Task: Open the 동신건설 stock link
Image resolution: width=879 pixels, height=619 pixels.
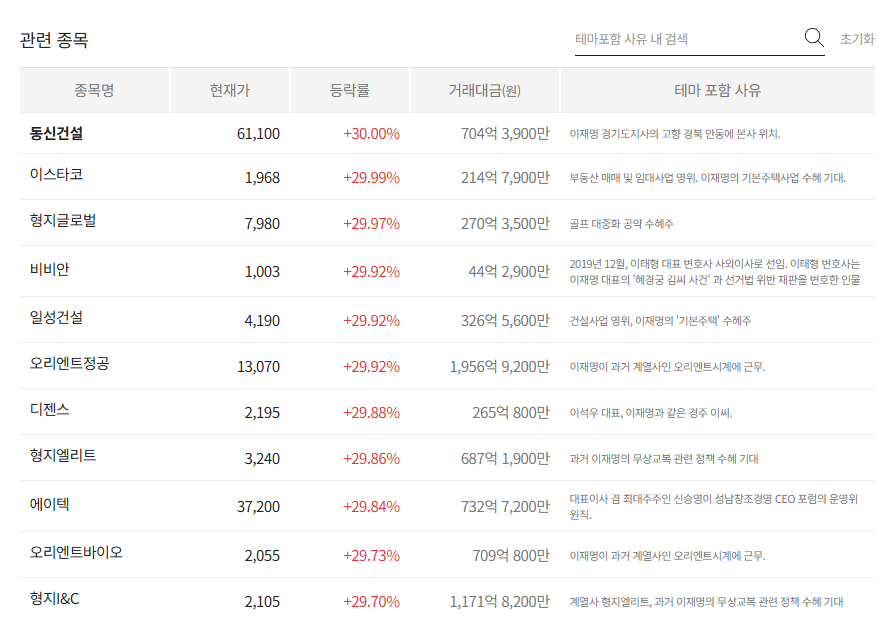Action: (56, 133)
